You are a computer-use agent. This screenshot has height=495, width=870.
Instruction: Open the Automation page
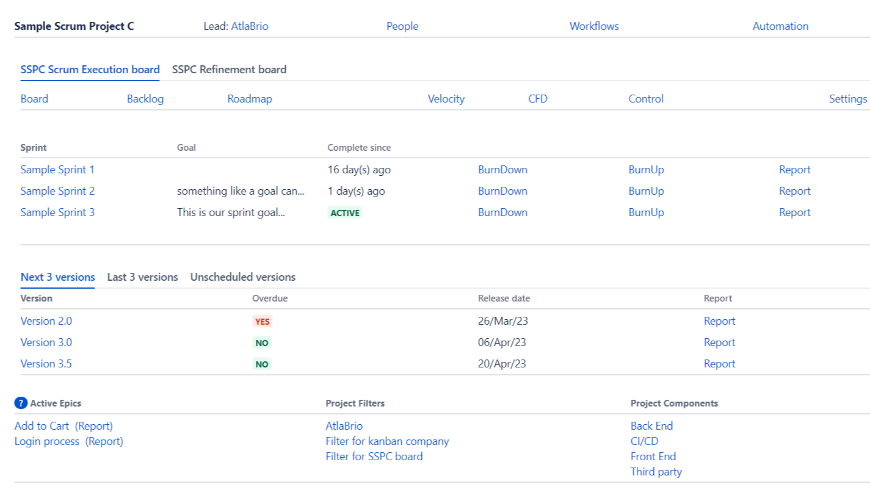tap(780, 26)
